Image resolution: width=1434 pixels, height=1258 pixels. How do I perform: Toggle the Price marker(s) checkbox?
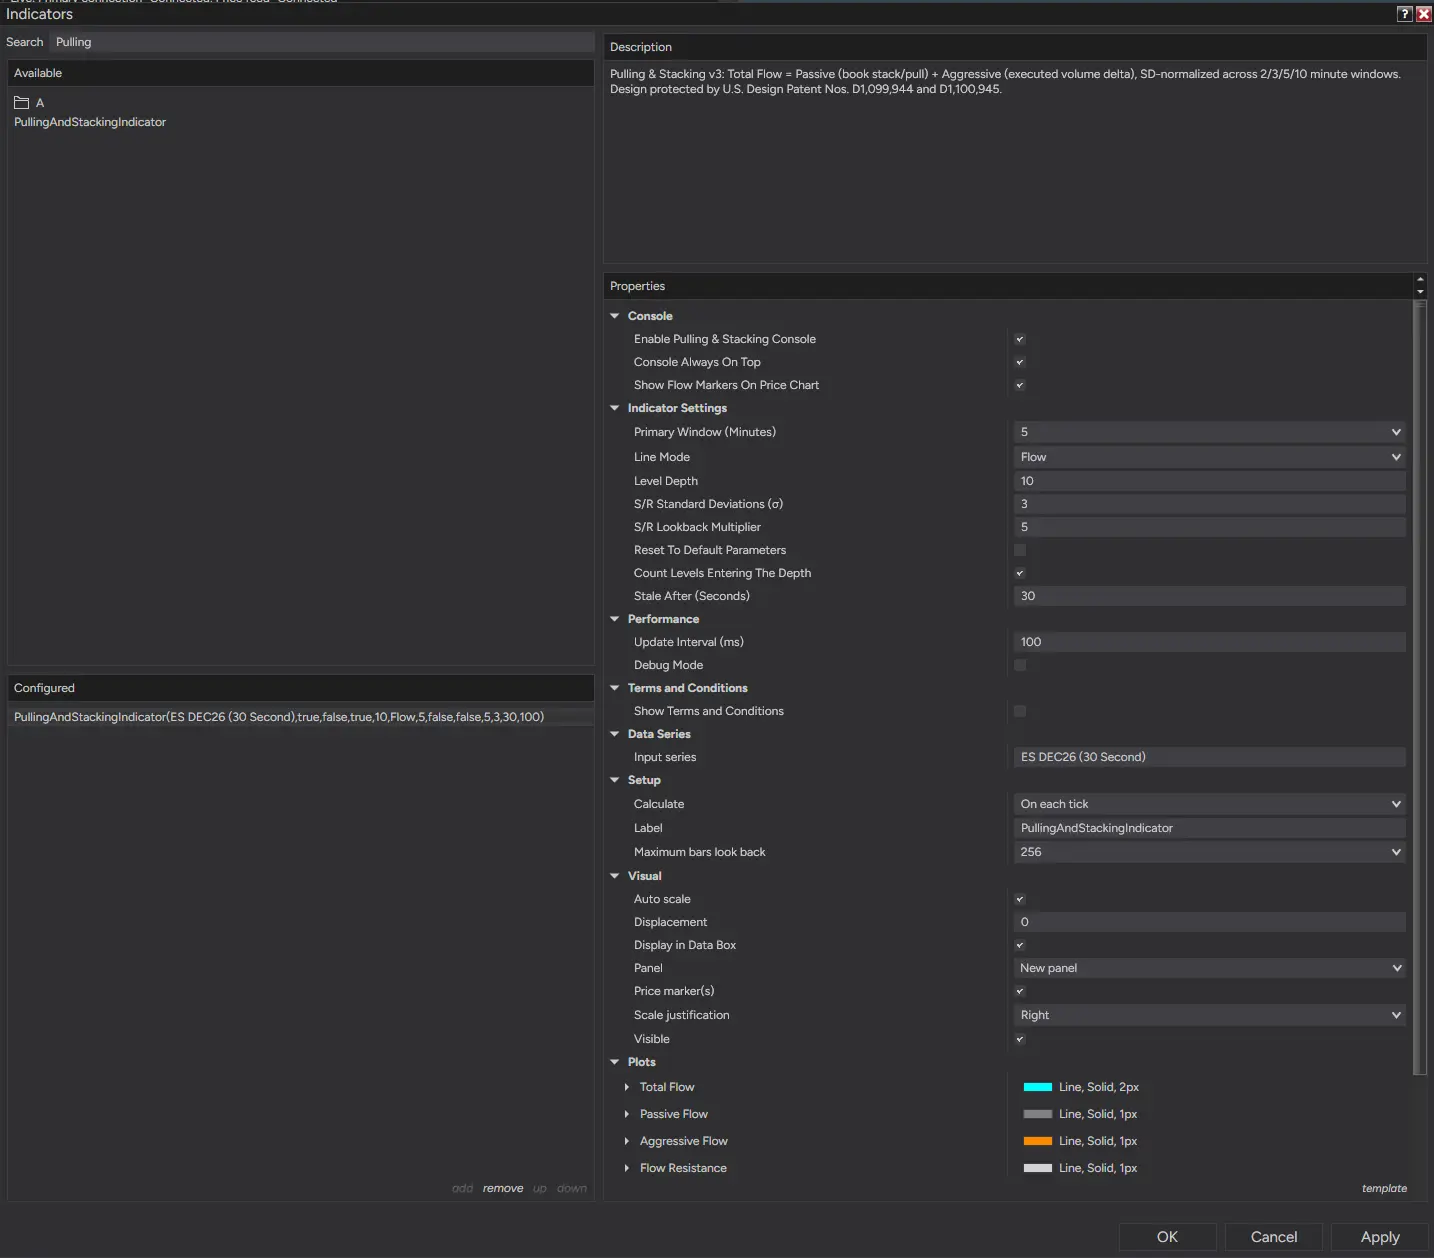point(1020,991)
